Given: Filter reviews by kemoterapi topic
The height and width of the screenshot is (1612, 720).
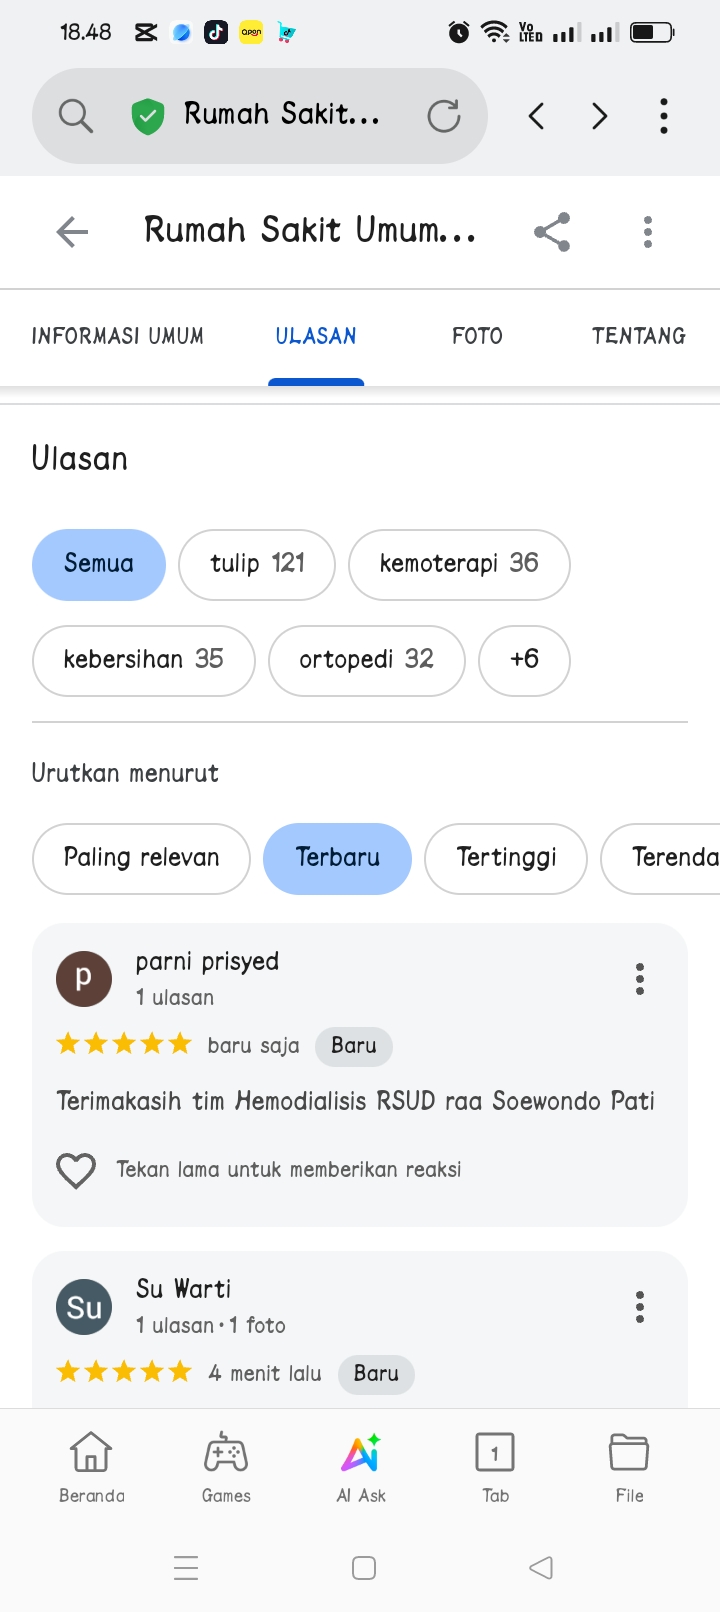Looking at the screenshot, I should tap(459, 564).
